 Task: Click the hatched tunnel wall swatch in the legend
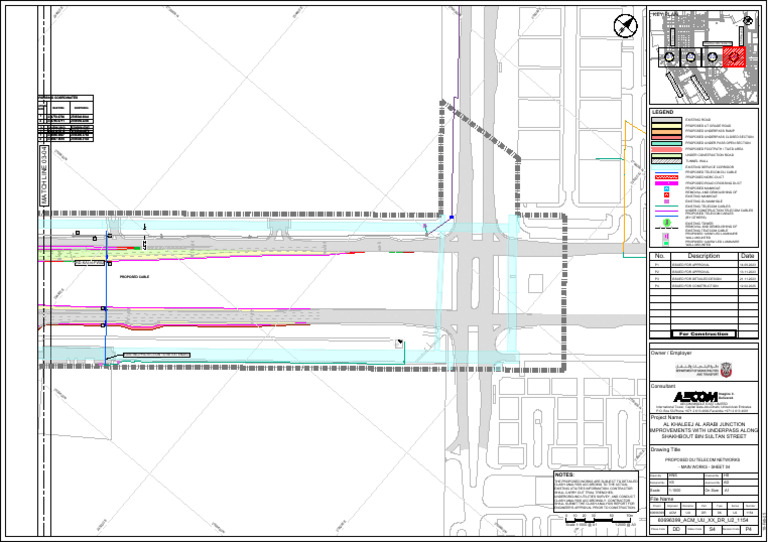click(666, 161)
